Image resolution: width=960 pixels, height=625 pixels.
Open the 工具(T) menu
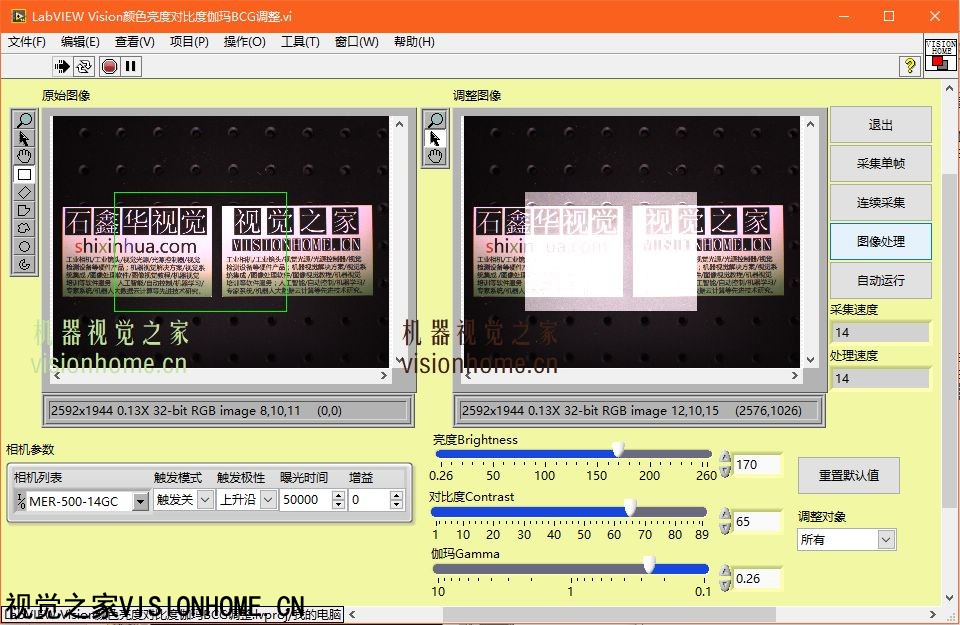point(300,42)
